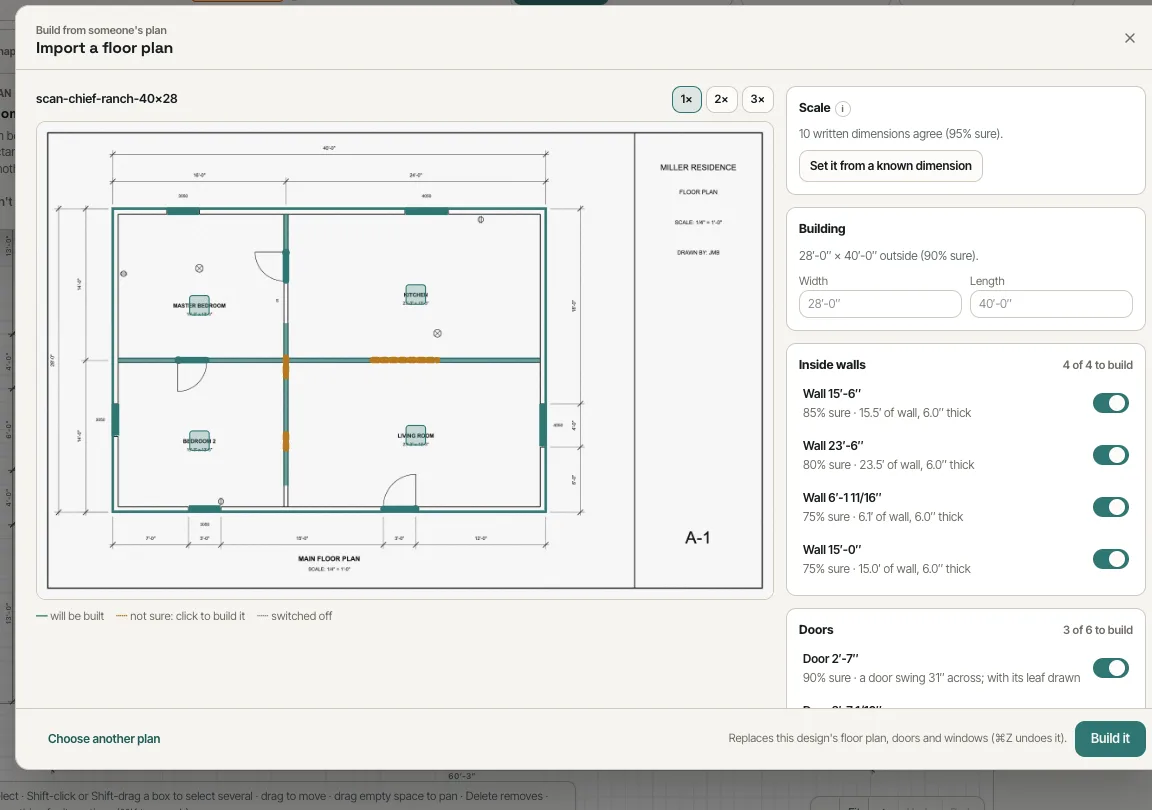Select the top window above Master Bedroom
Viewport: 1152px width, 810px height.
pyautogui.click(x=183, y=211)
